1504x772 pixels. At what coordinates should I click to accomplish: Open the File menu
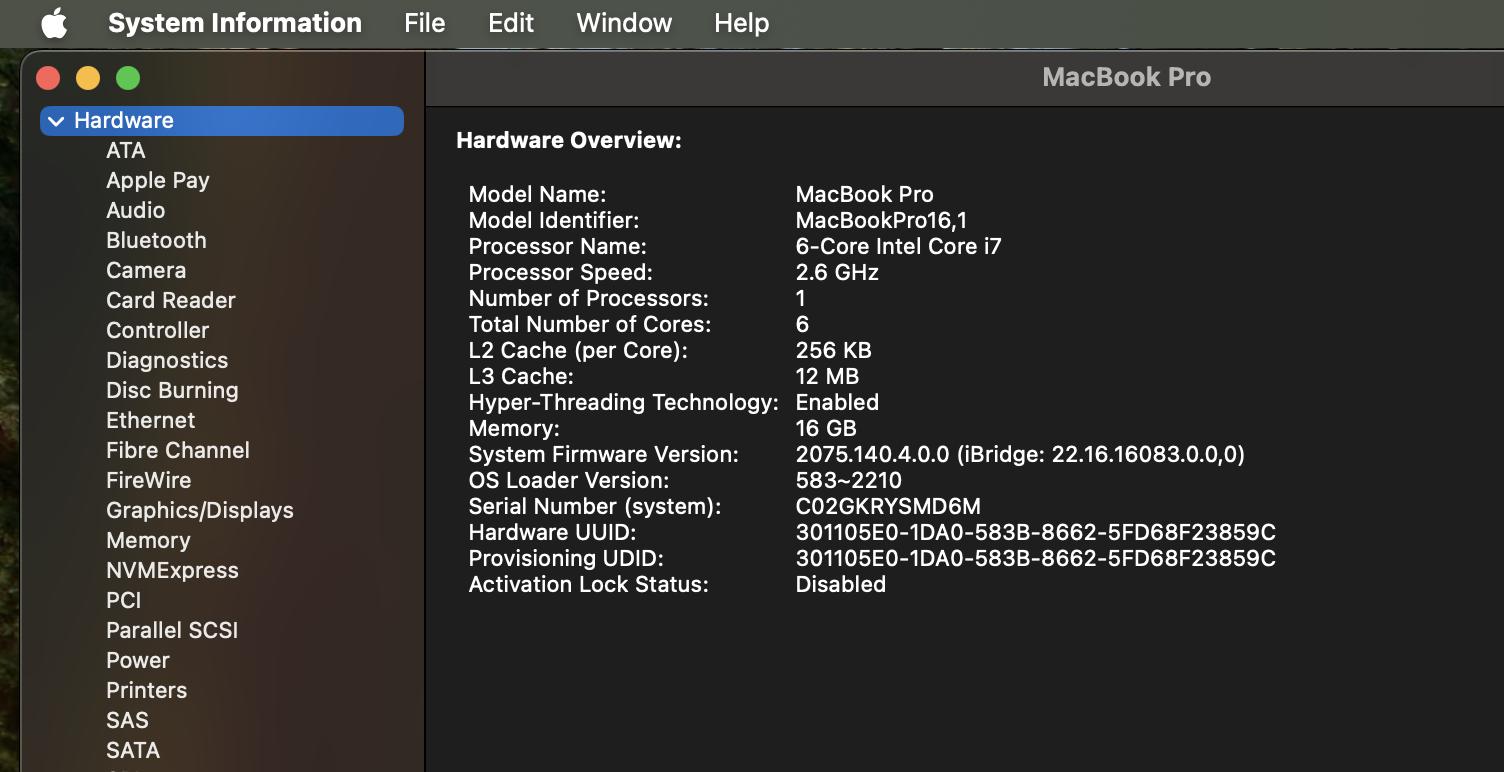pos(425,23)
